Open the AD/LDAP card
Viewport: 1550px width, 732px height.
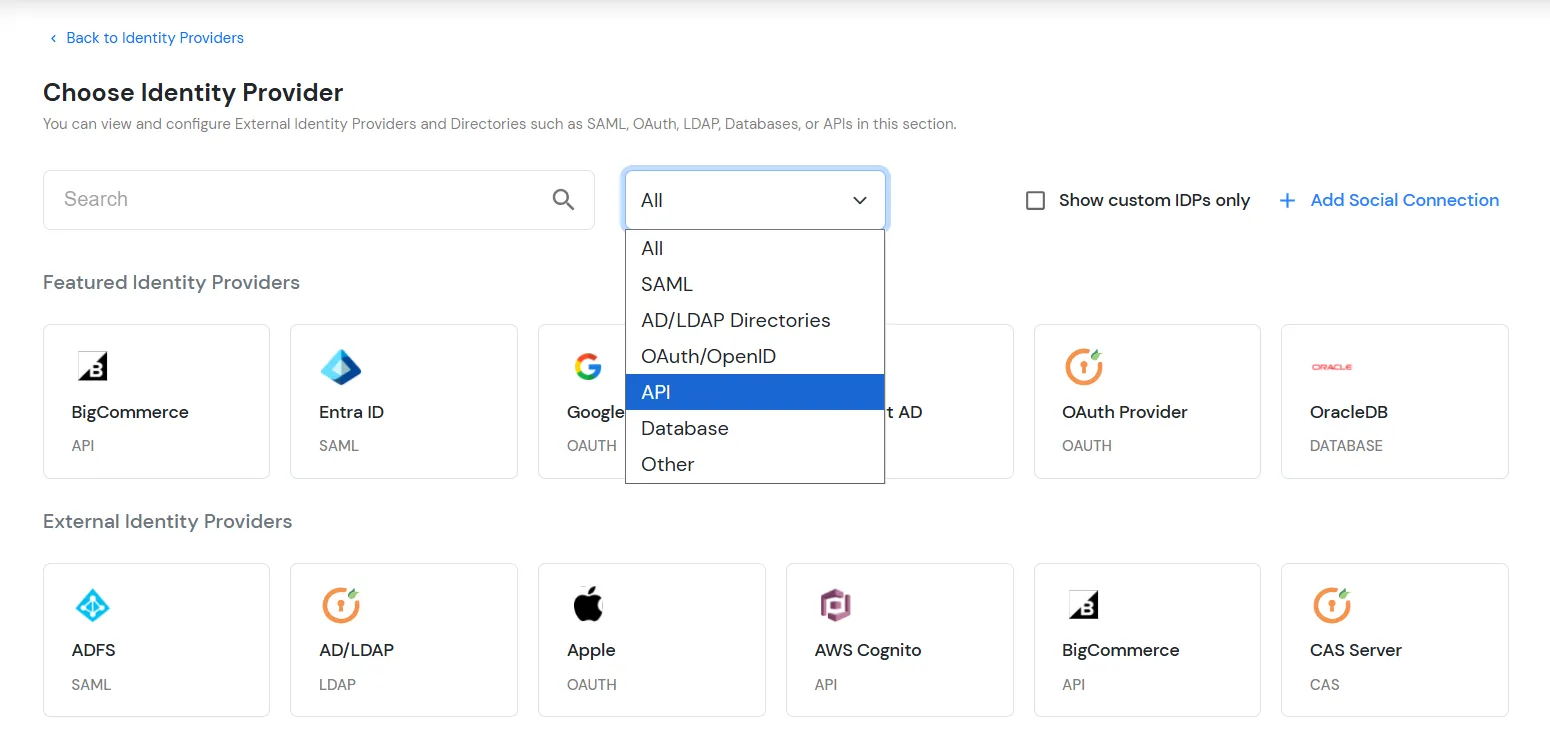click(x=404, y=640)
